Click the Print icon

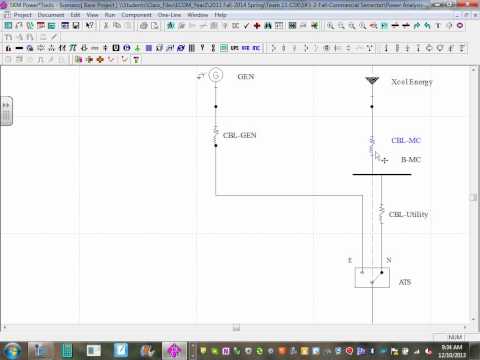[144, 26]
